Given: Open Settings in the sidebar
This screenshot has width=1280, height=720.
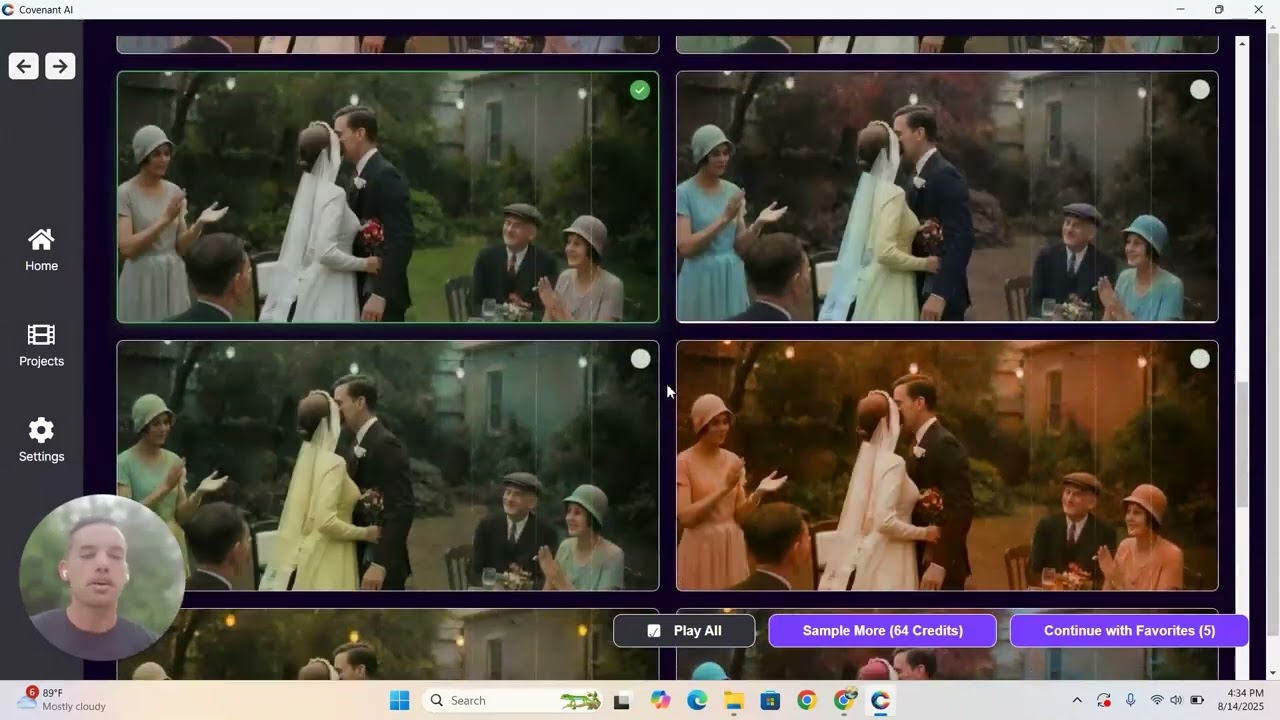Looking at the screenshot, I should coord(41,441).
